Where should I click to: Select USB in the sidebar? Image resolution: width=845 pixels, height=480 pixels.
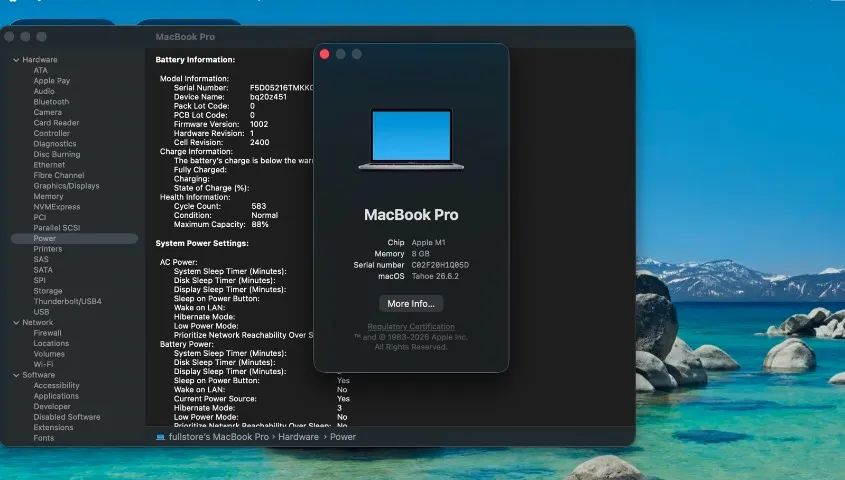(x=41, y=312)
